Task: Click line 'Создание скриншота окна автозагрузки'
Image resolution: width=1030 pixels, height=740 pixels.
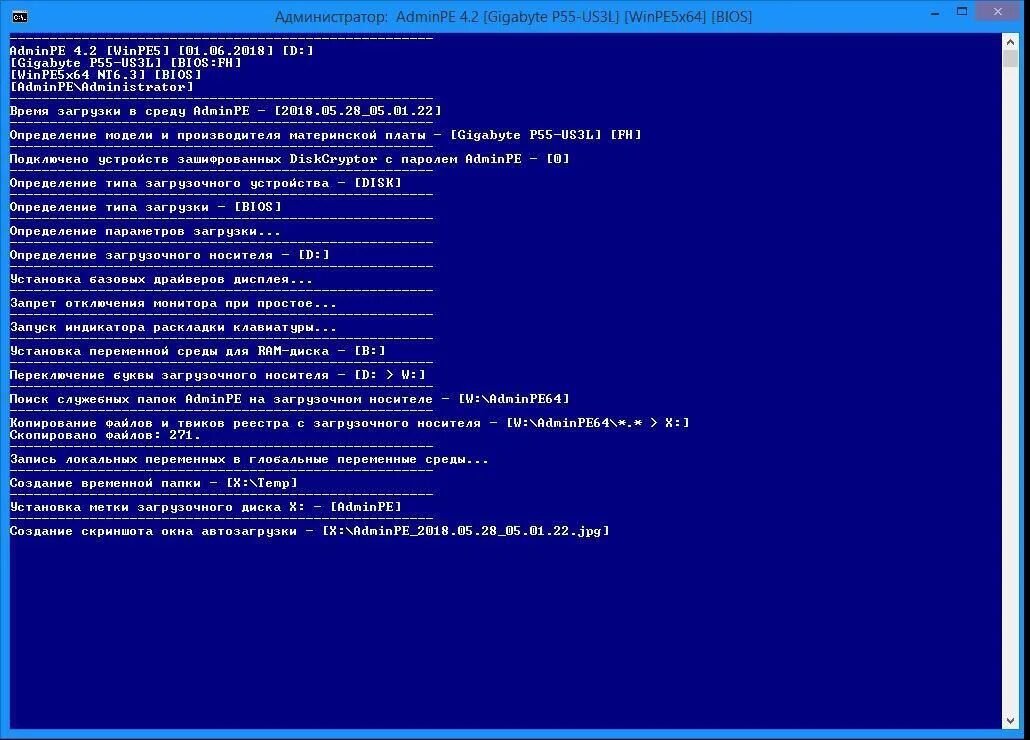Action: (x=309, y=531)
